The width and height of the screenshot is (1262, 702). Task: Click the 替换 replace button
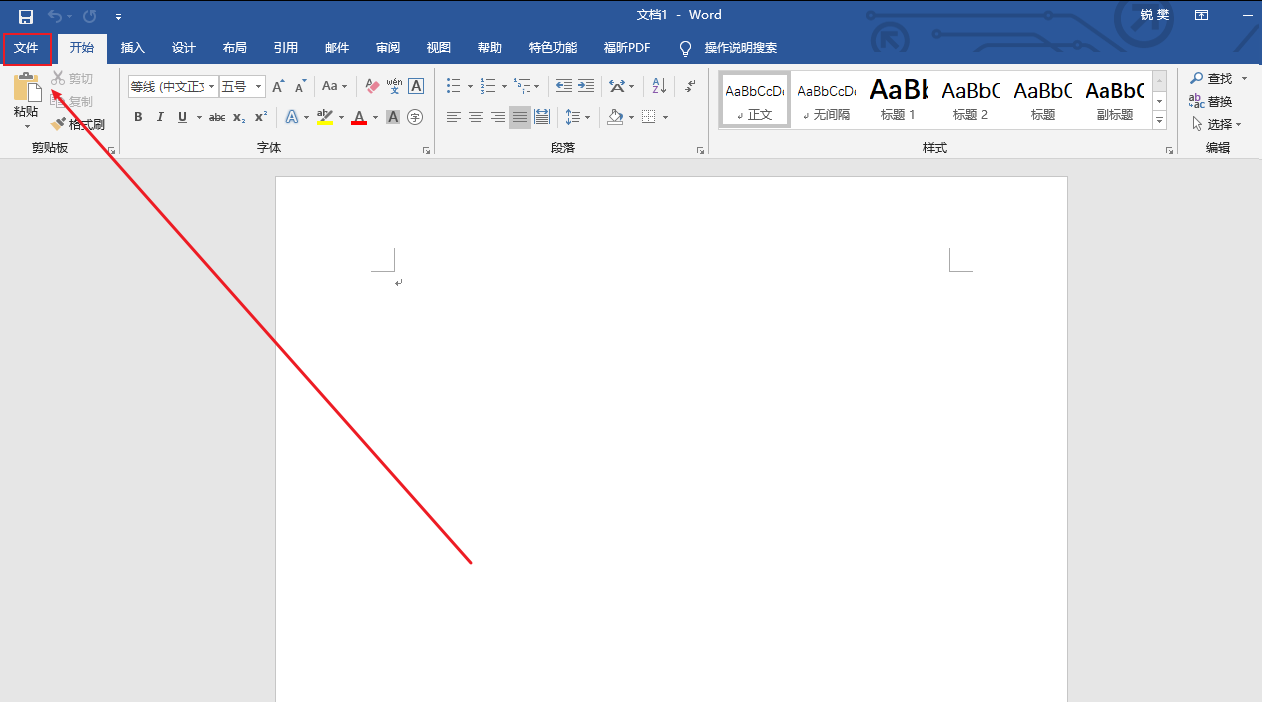tap(1210, 101)
